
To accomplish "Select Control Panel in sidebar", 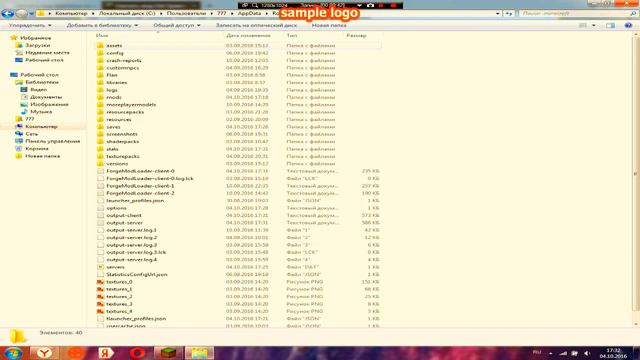I will point(53,141).
